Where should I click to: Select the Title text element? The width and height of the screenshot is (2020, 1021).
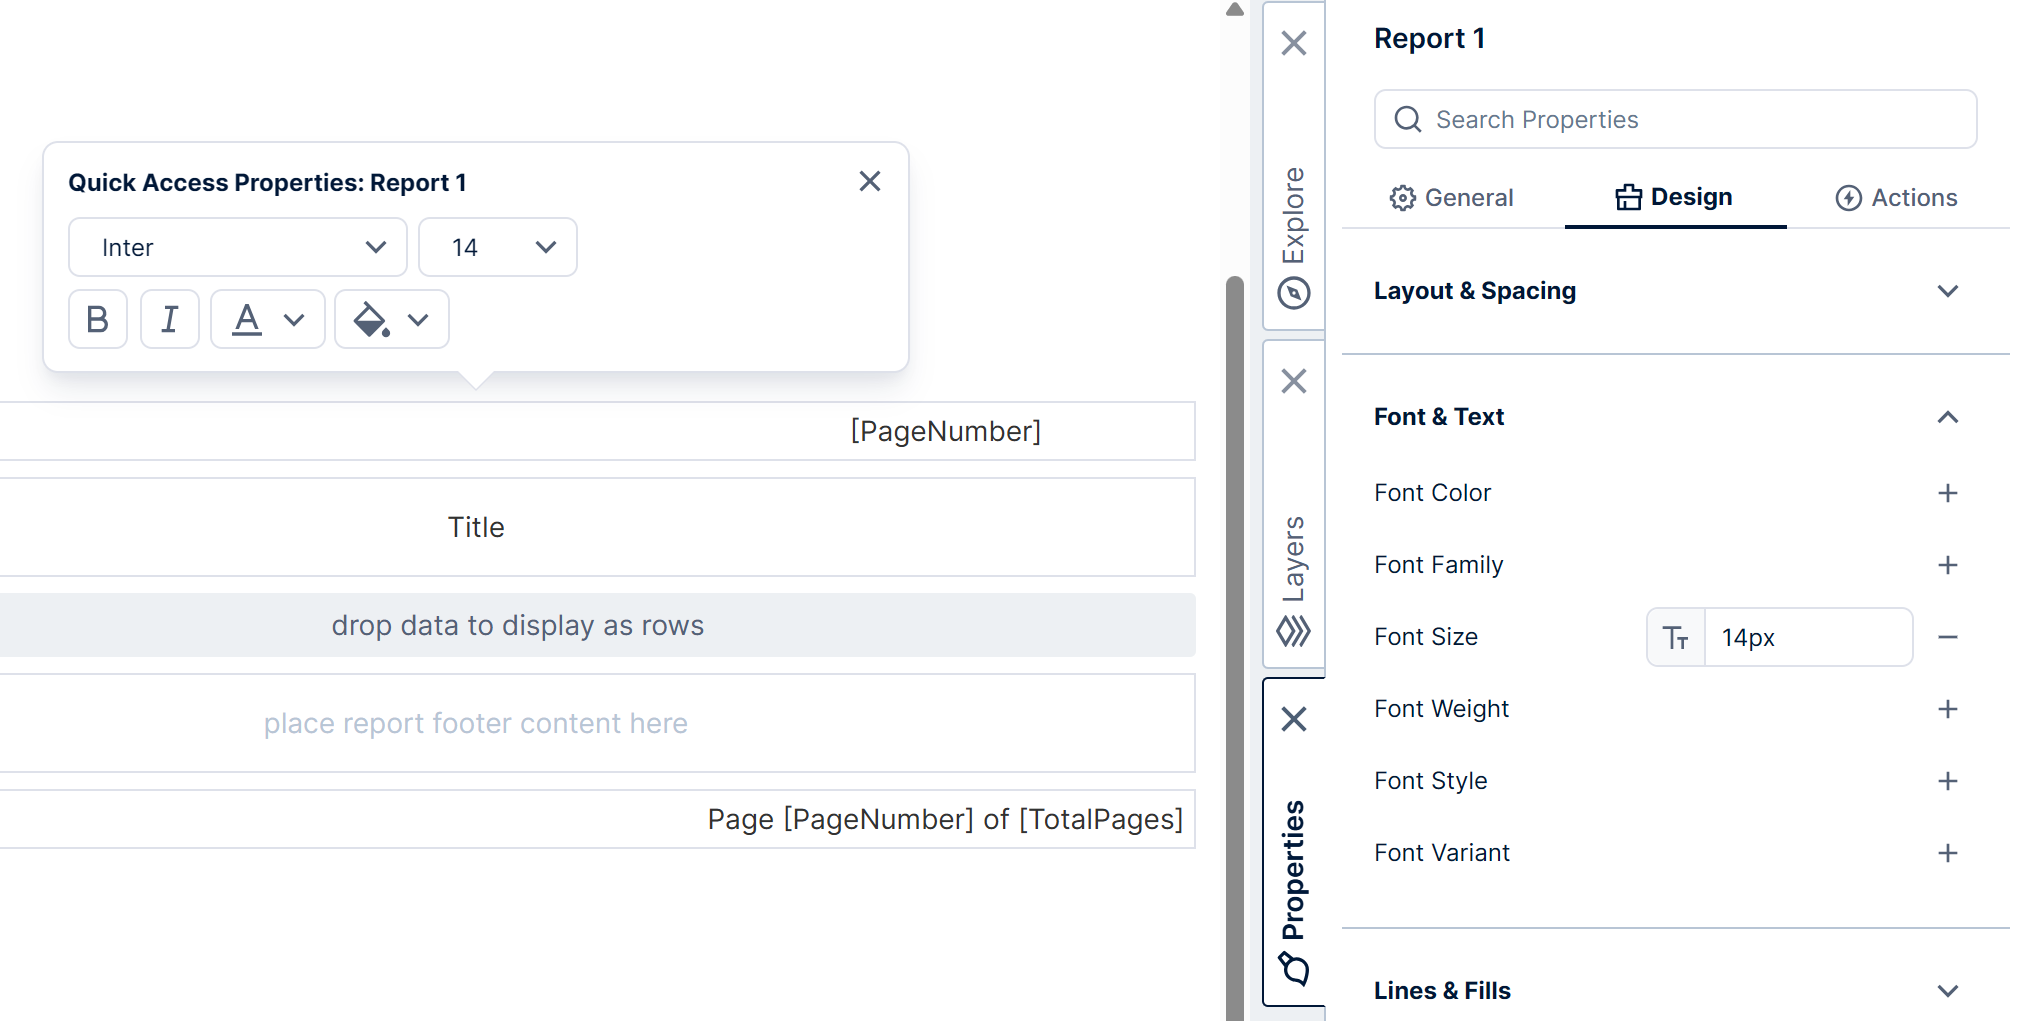(x=476, y=527)
